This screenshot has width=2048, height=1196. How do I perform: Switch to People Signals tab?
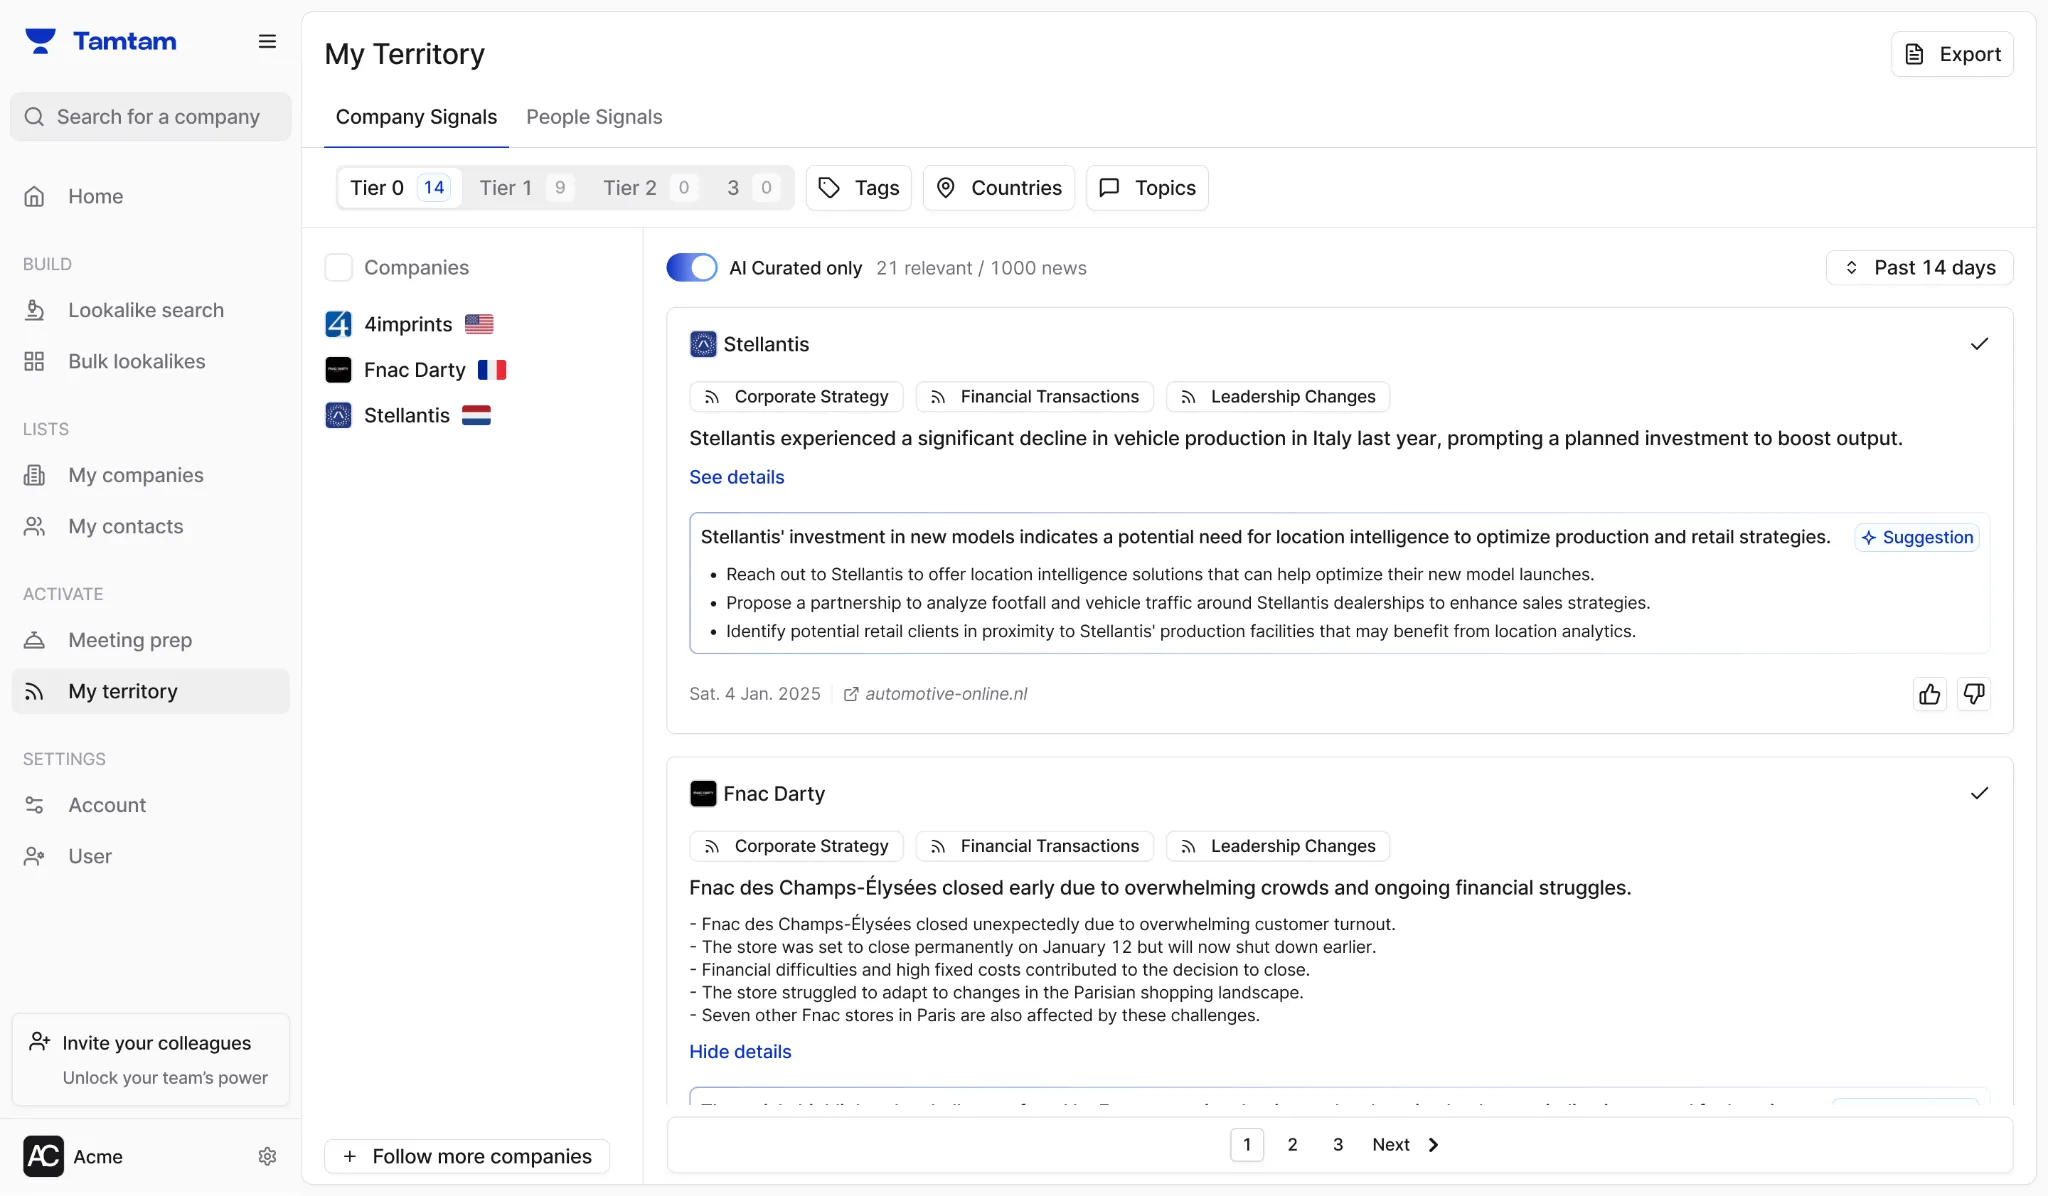click(594, 117)
